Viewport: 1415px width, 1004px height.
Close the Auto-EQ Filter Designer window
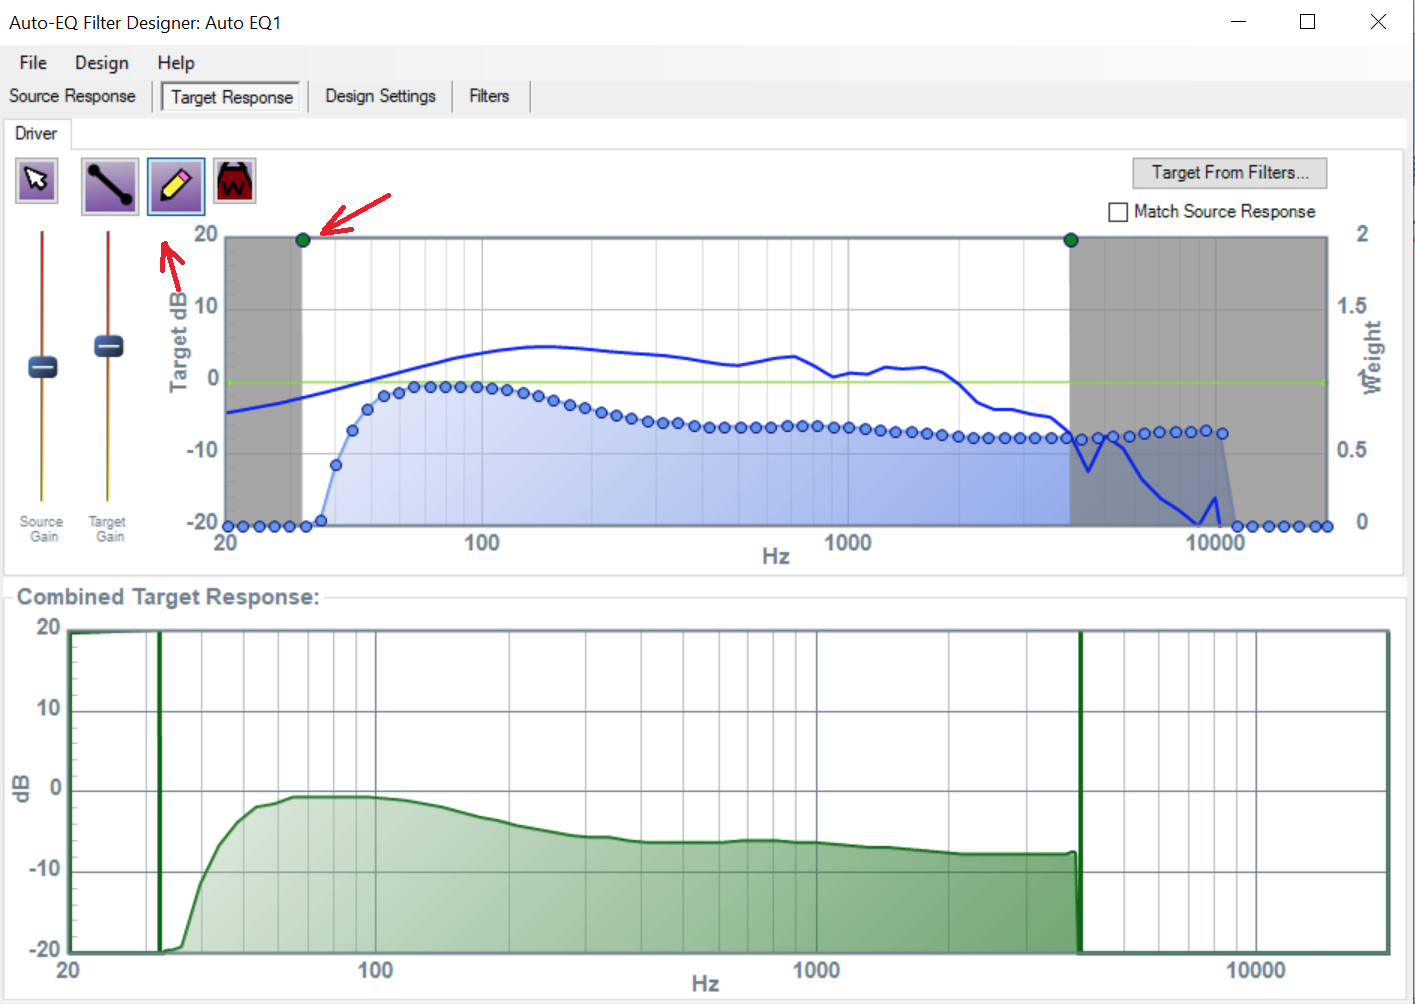pyautogui.click(x=1378, y=22)
